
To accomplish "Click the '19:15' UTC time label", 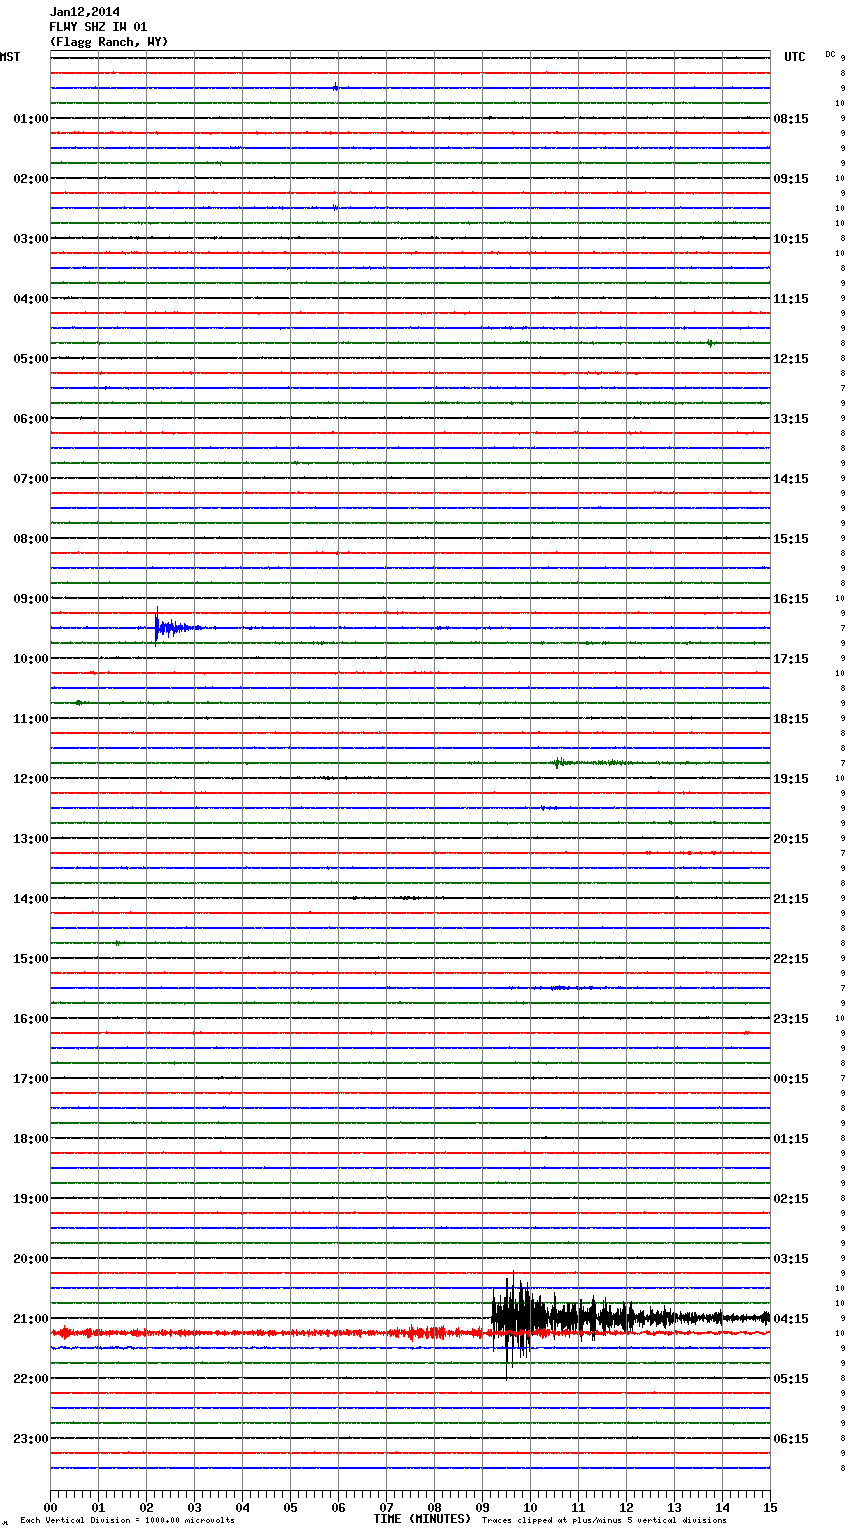I will (791, 779).
